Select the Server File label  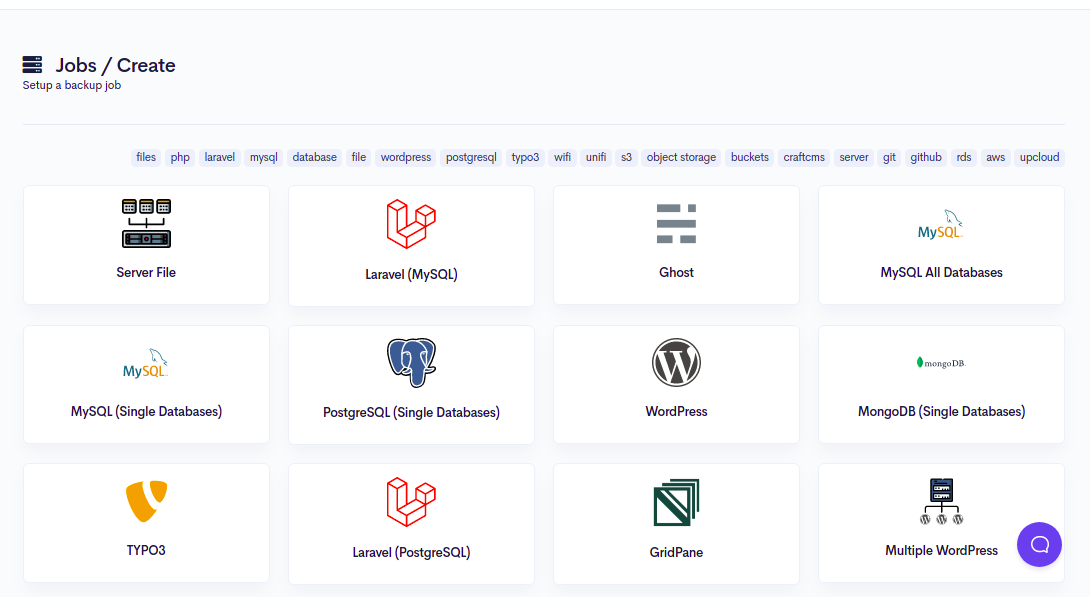pos(146,272)
